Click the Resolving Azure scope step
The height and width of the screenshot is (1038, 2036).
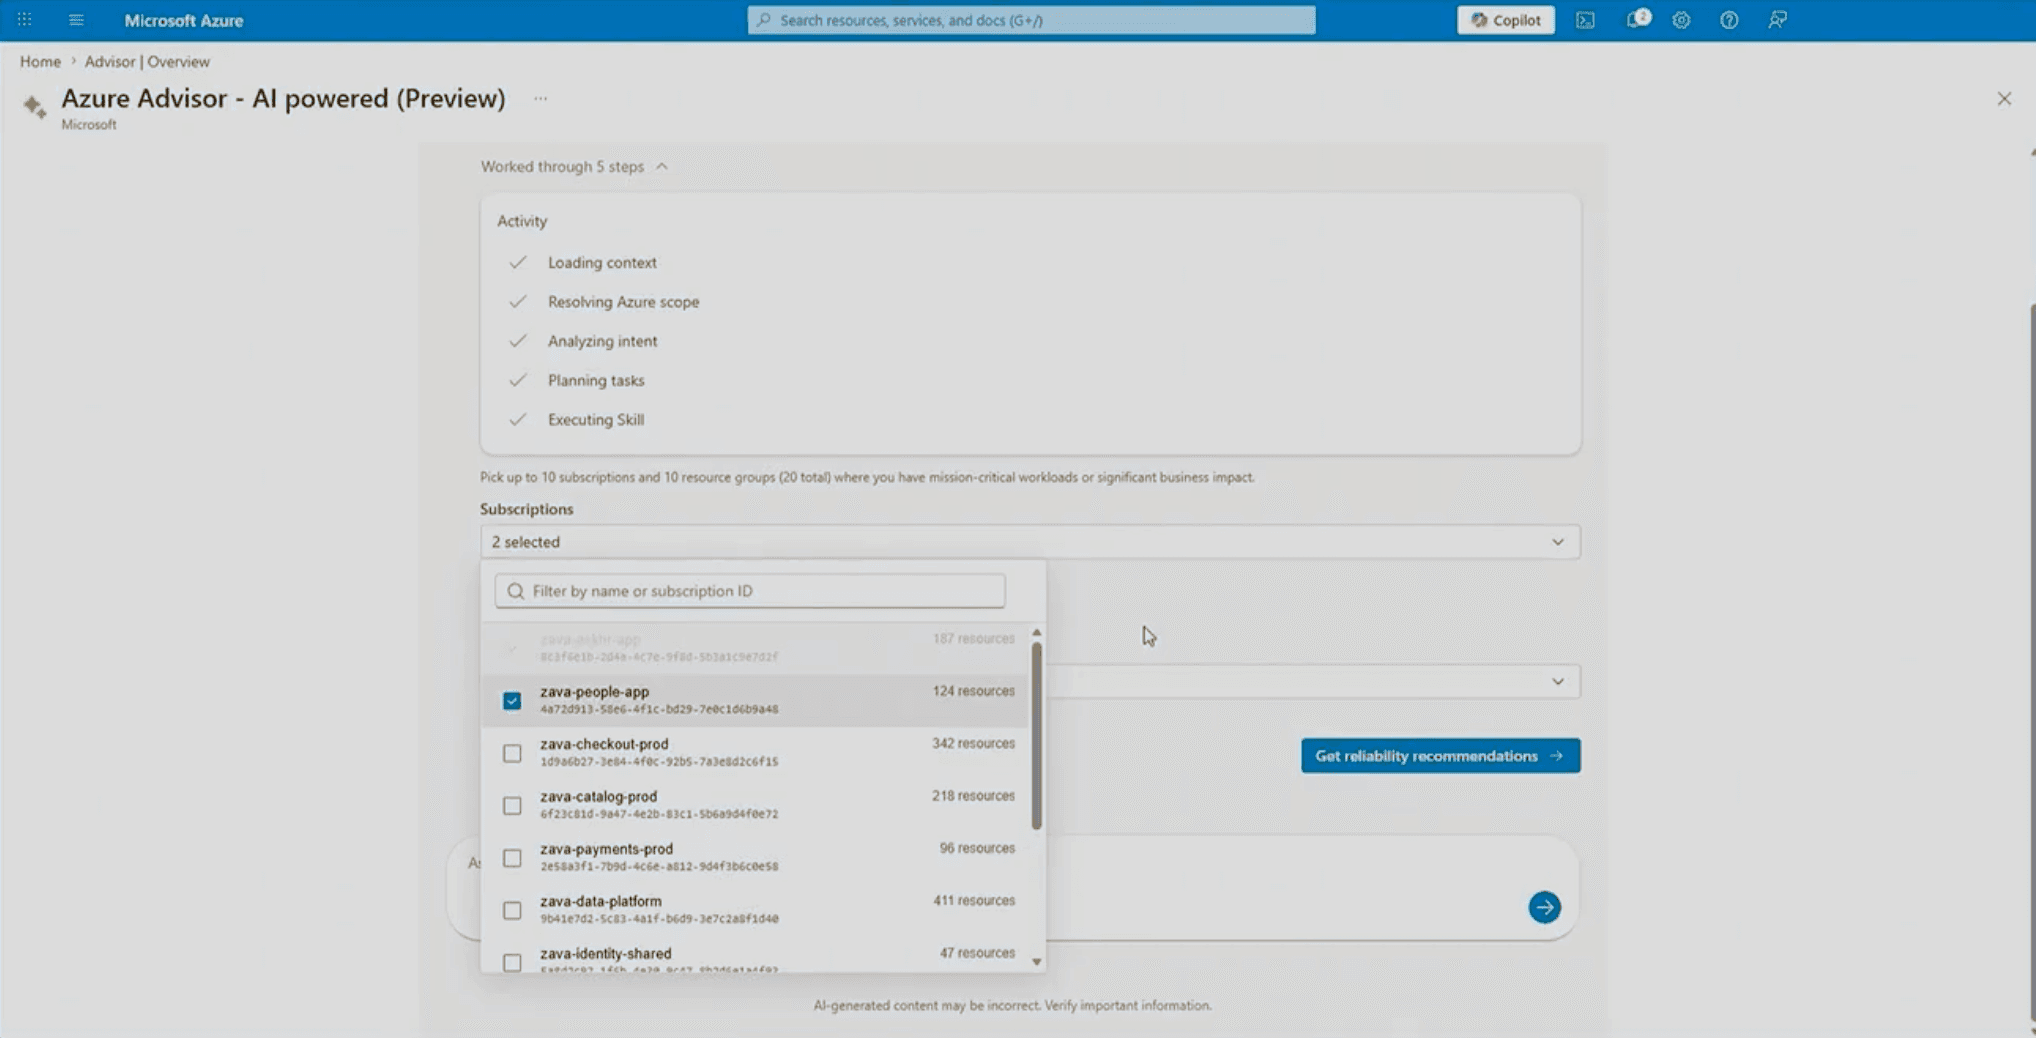(623, 302)
